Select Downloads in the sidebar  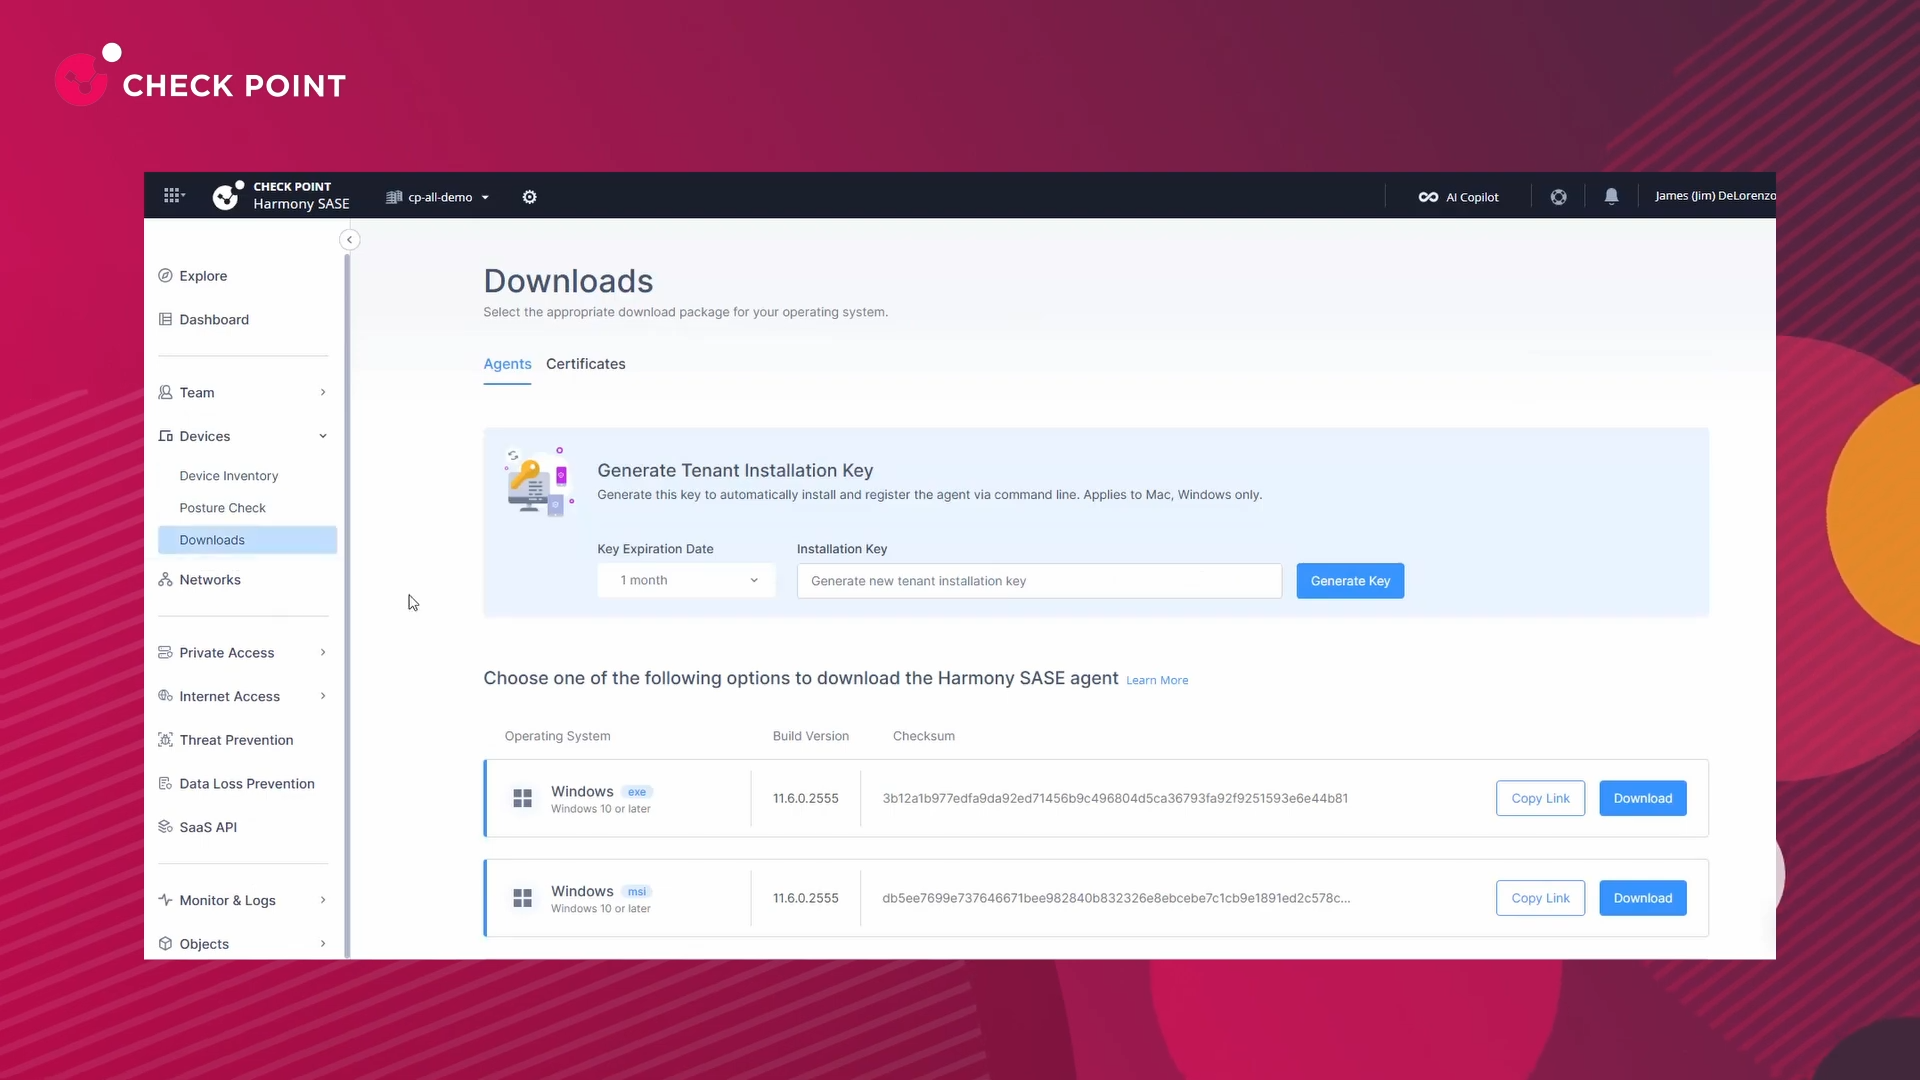click(247, 540)
